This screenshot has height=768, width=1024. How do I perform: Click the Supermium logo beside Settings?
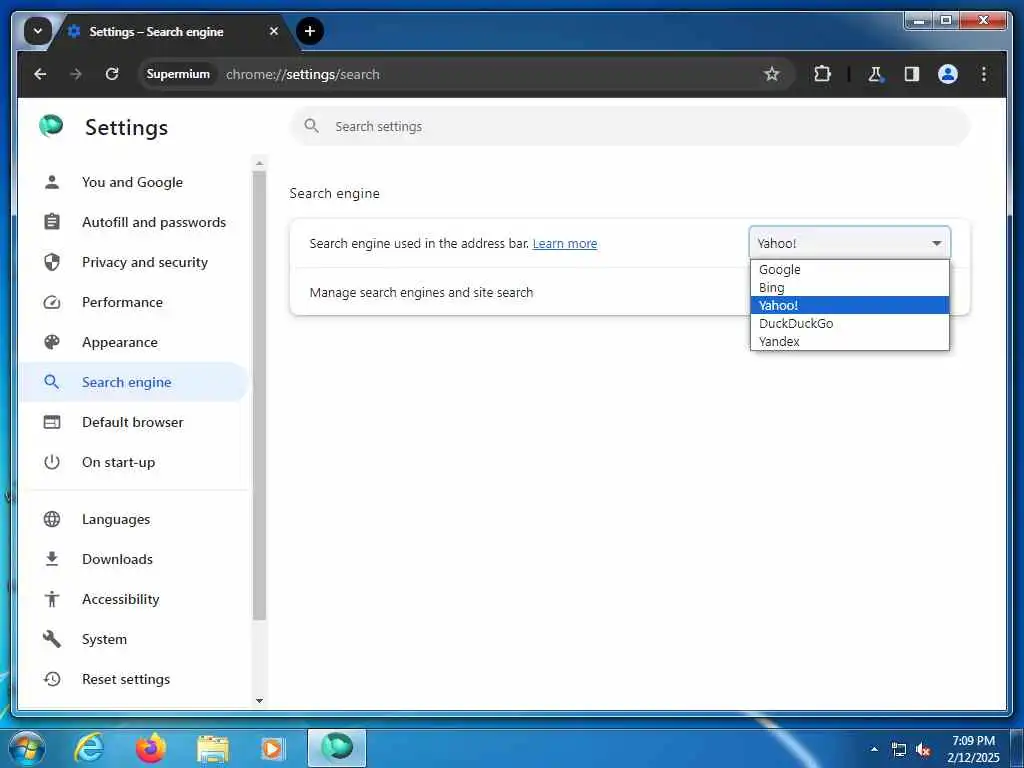pyautogui.click(x=51, y=125)
